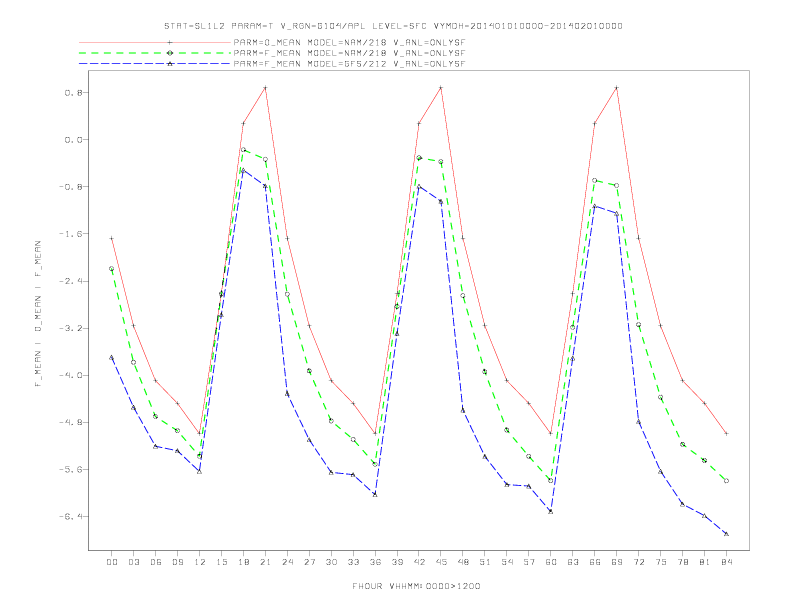Click the green circle data point at hour 00

tap(112, 269)
